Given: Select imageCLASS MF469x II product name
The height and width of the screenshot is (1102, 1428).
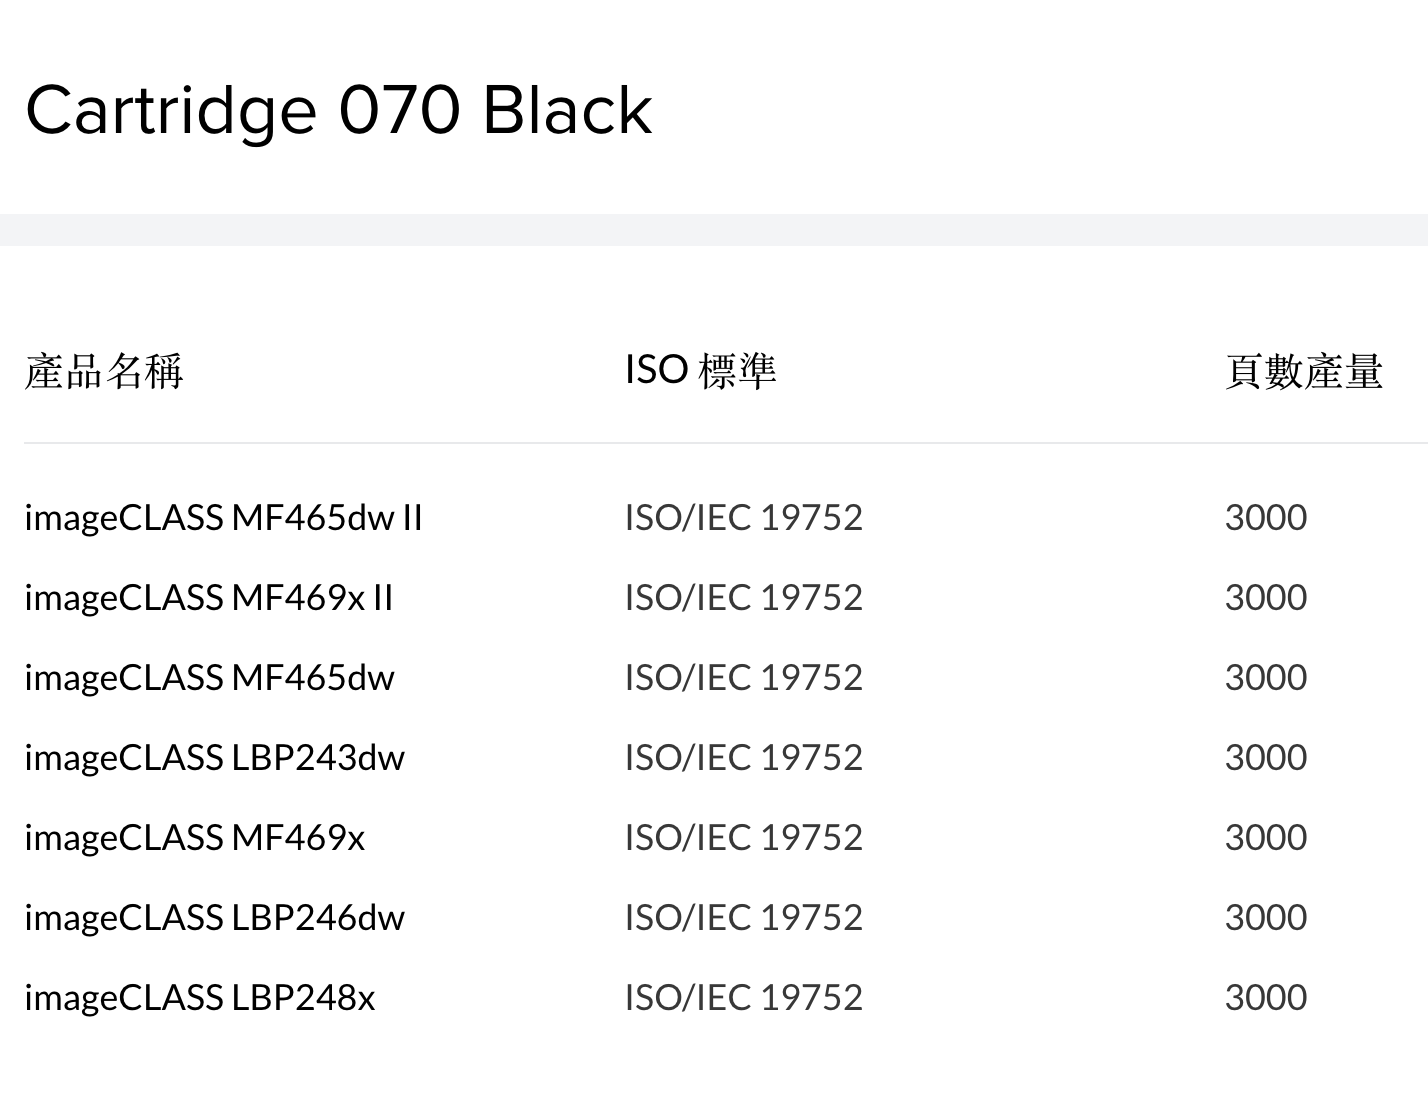Looking at the screenshot, I should click(x=208, y=598).
